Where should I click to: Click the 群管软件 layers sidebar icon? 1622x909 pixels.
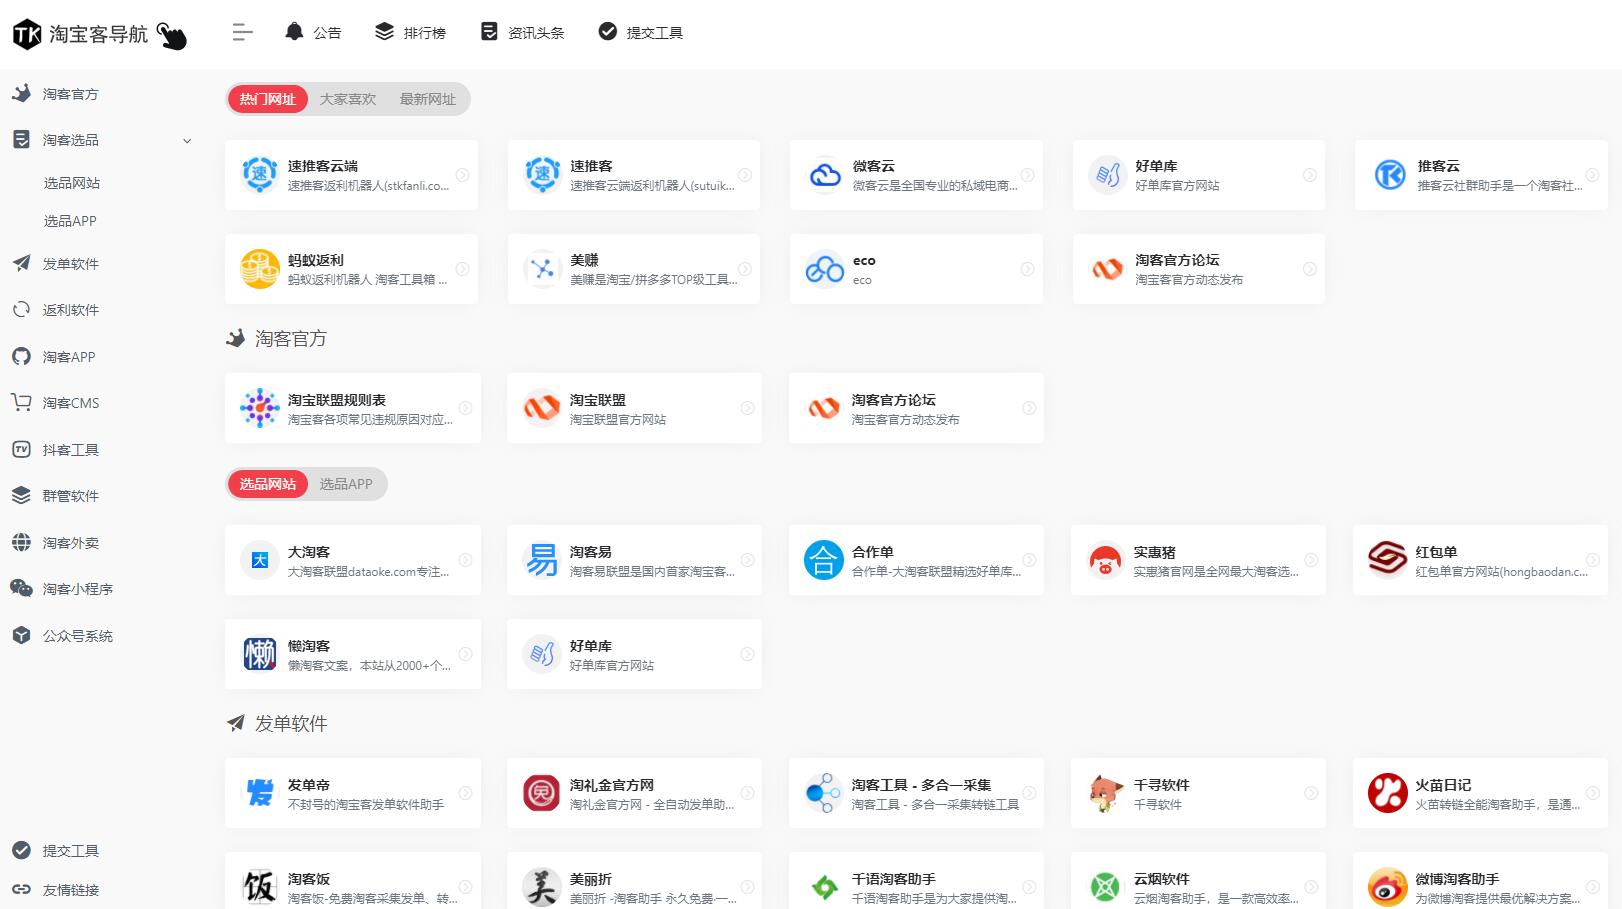click(21, 495)
